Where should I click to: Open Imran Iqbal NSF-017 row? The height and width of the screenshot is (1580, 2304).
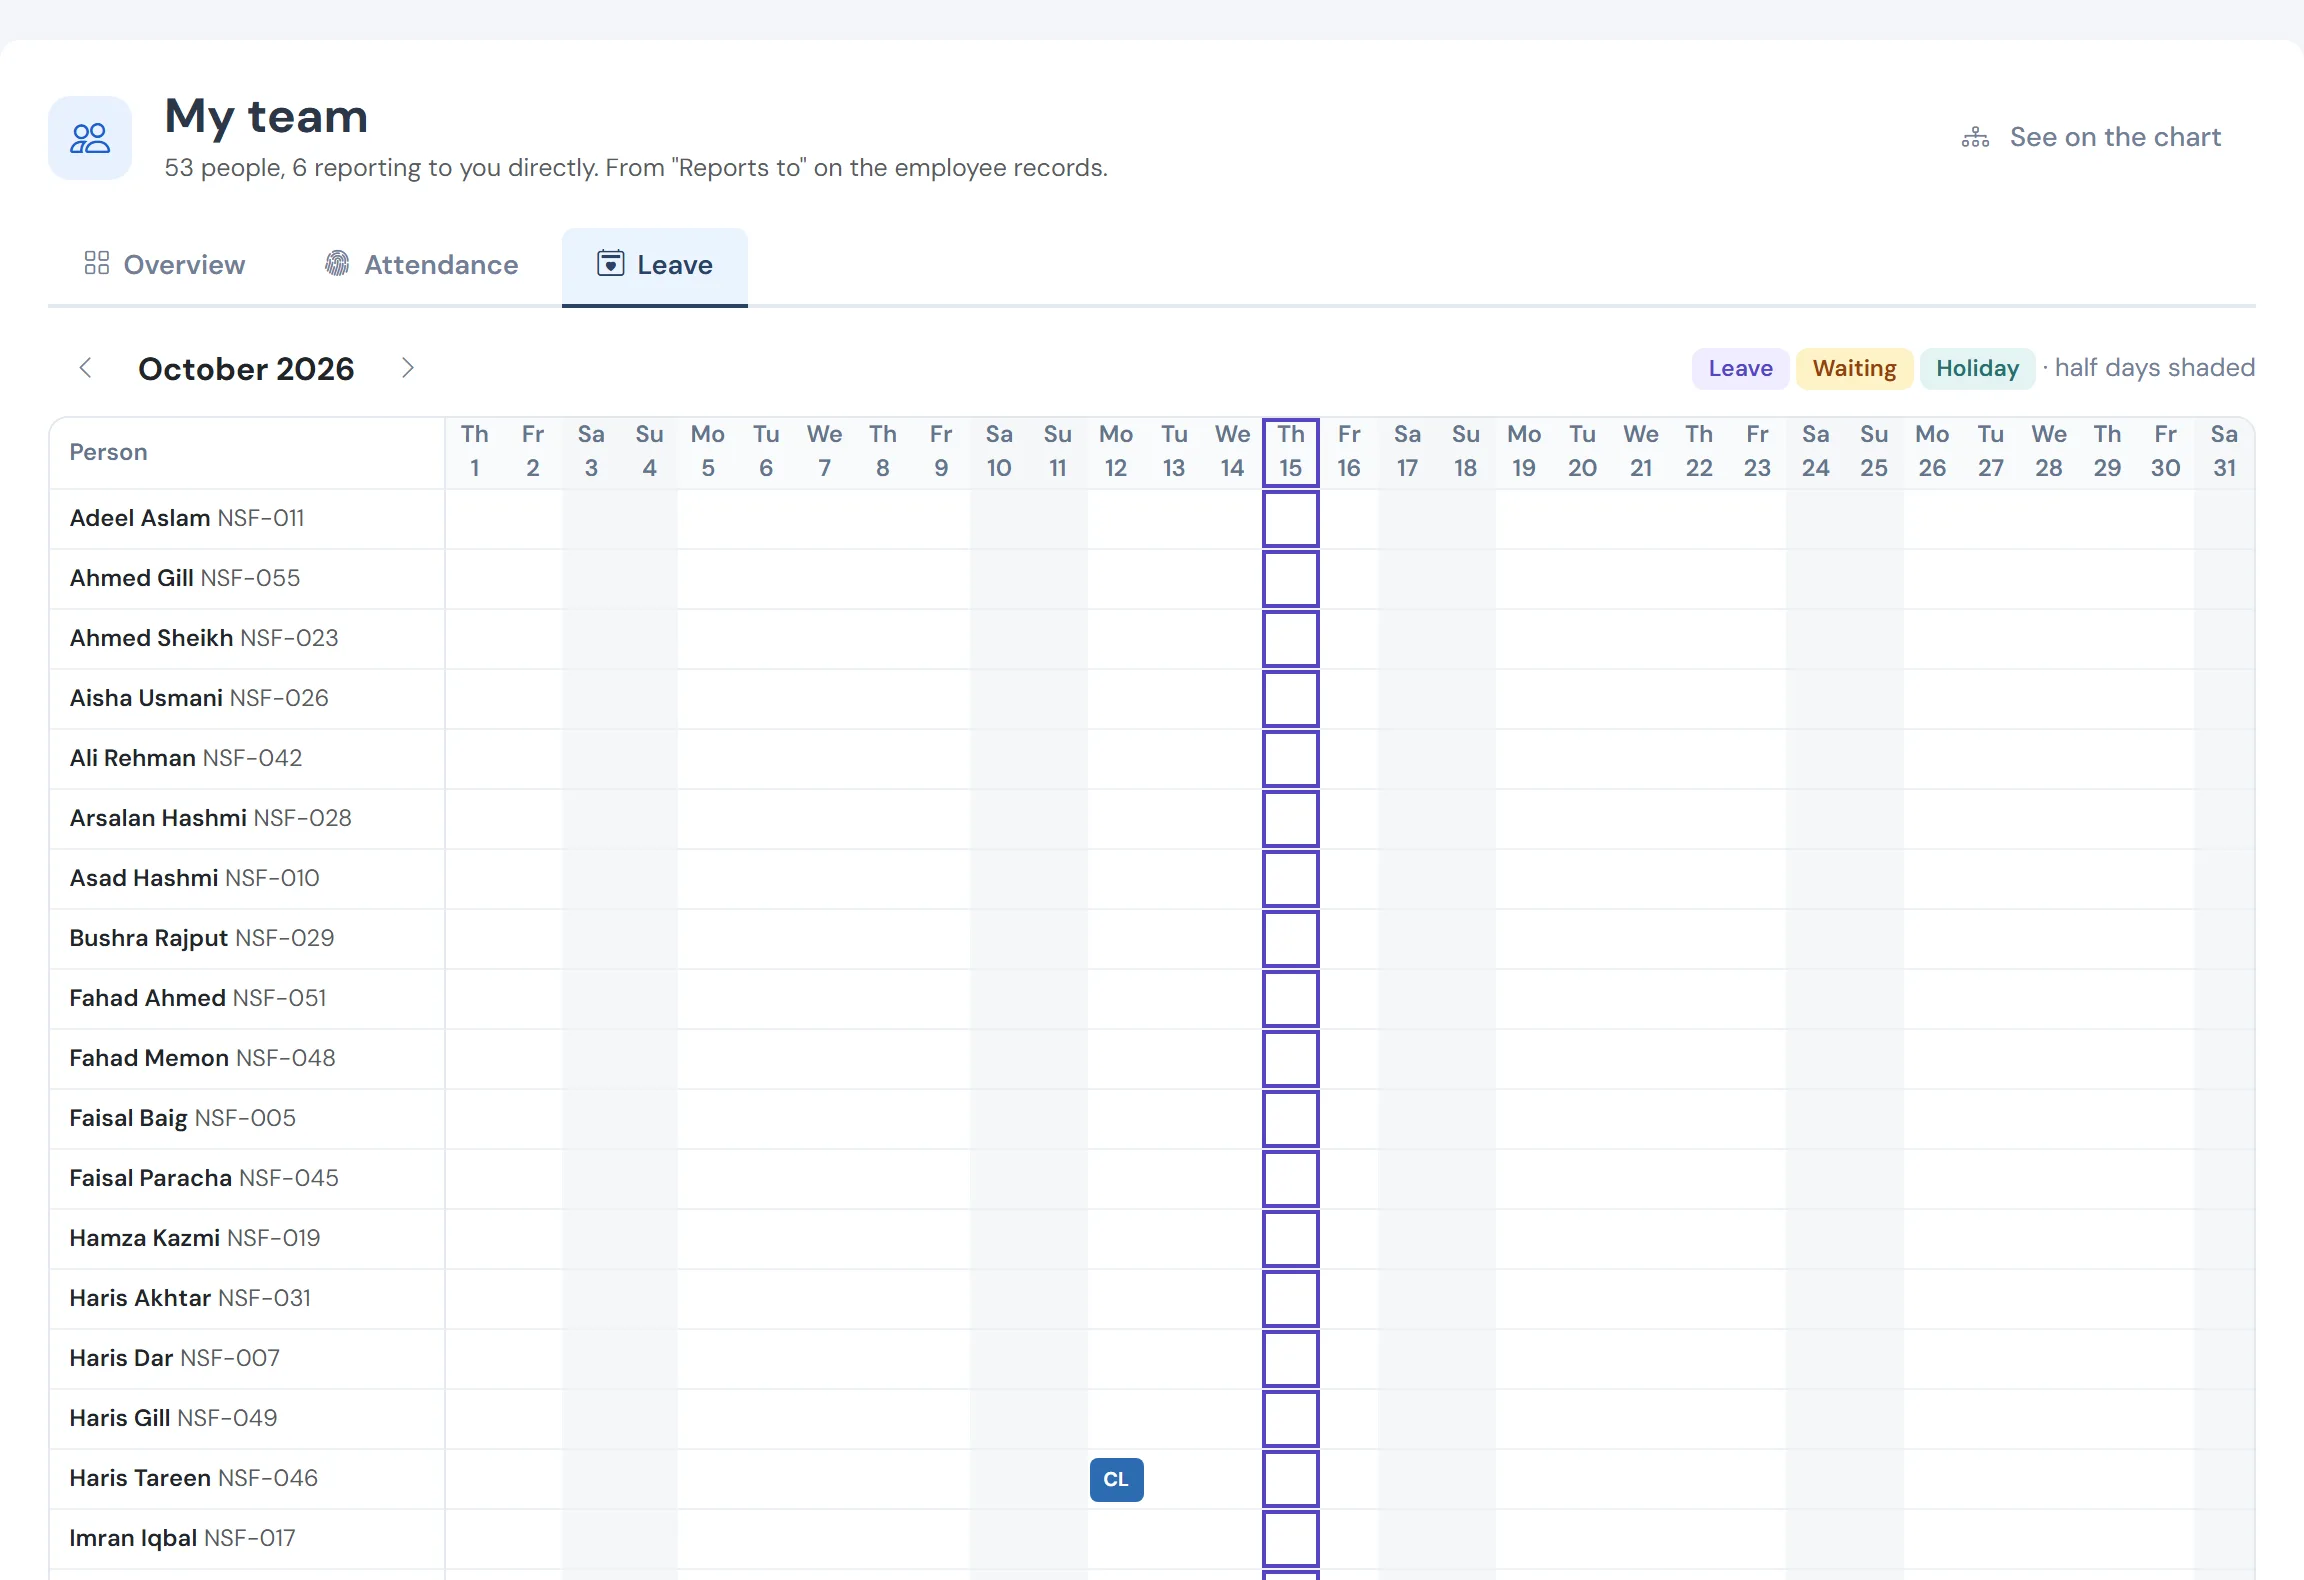click(x=1152, y=1539)
